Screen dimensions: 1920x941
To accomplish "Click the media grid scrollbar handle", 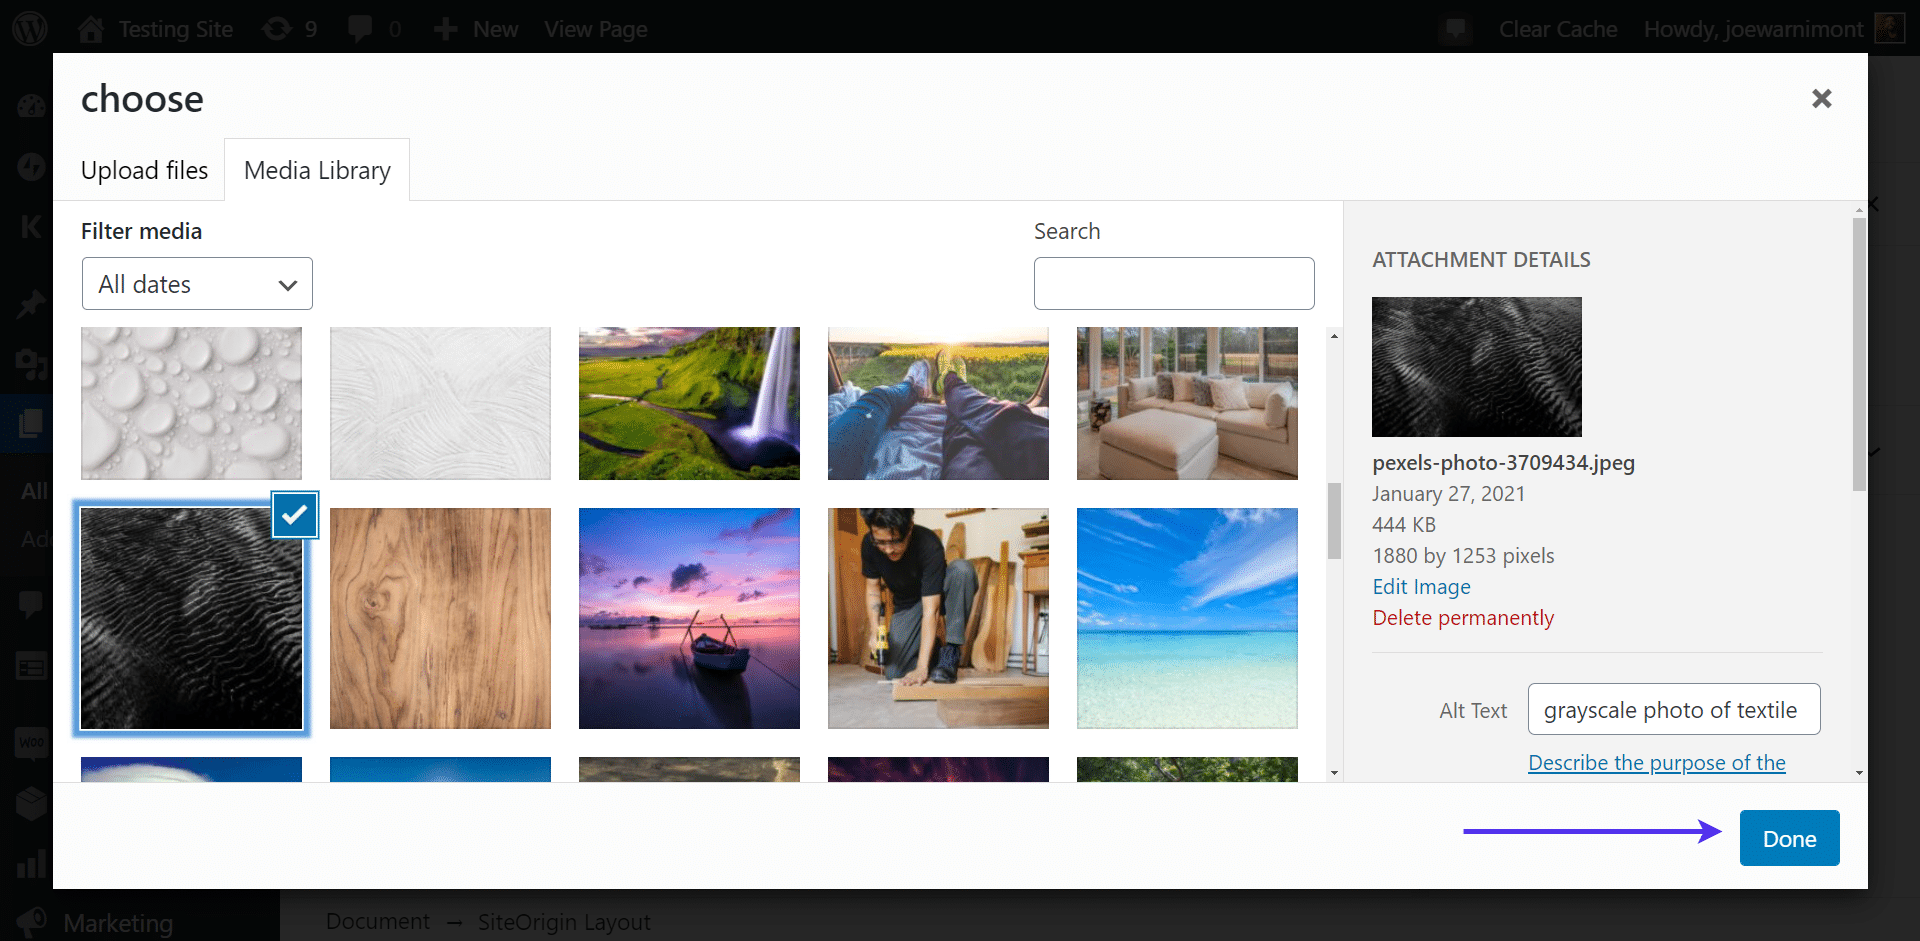I will 1334,520.
